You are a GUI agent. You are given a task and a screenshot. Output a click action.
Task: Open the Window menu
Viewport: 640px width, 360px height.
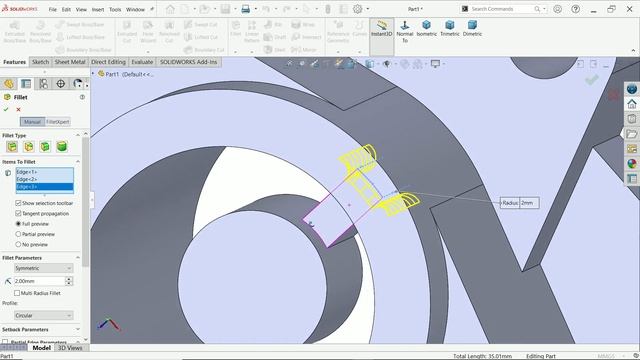point(135,9)
